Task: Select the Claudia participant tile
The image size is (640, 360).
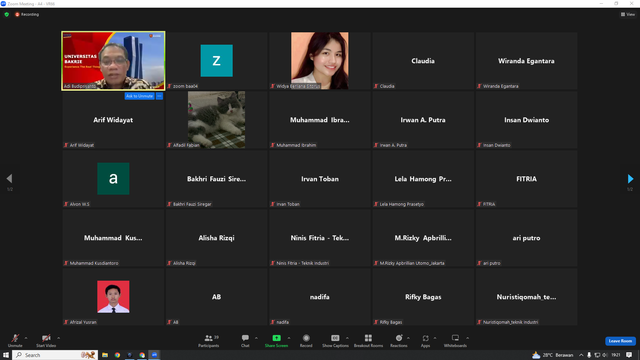Action: pyautogui.click(x=423, y=60)
